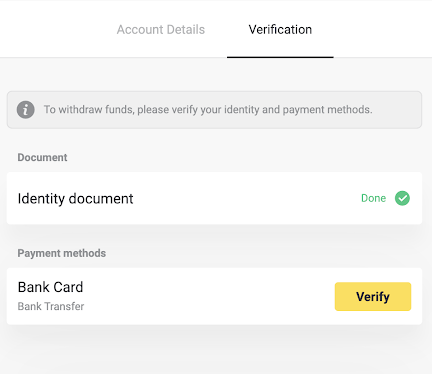
Task: Click the empty right end of info banner
Action: [x=397, y=110]
